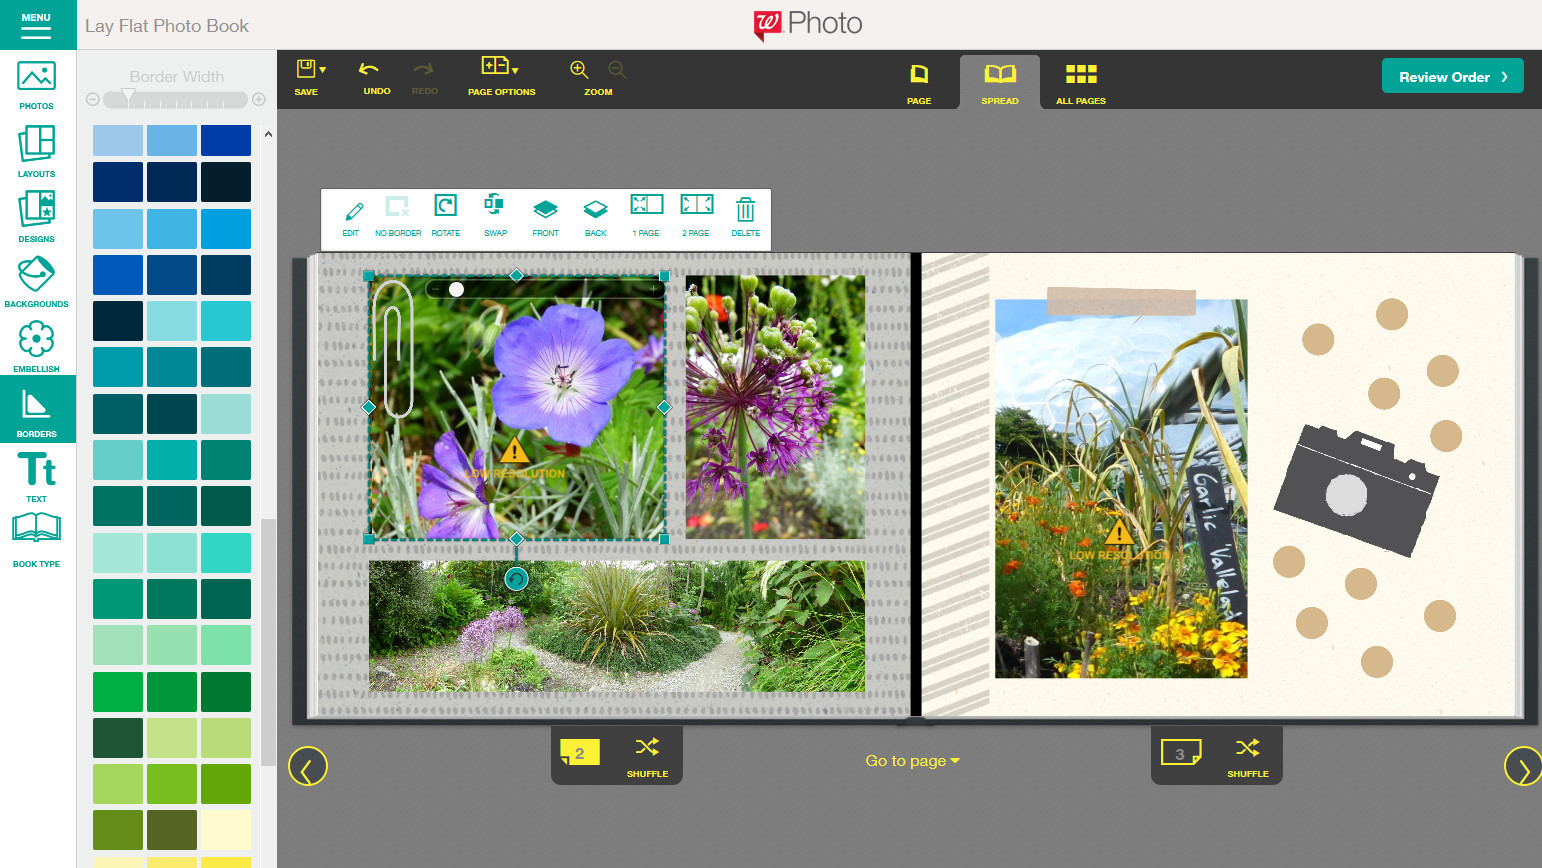This screenshot has height=868, width=1542.
Task: Zoom in on the spread
Action: [579, 69]
